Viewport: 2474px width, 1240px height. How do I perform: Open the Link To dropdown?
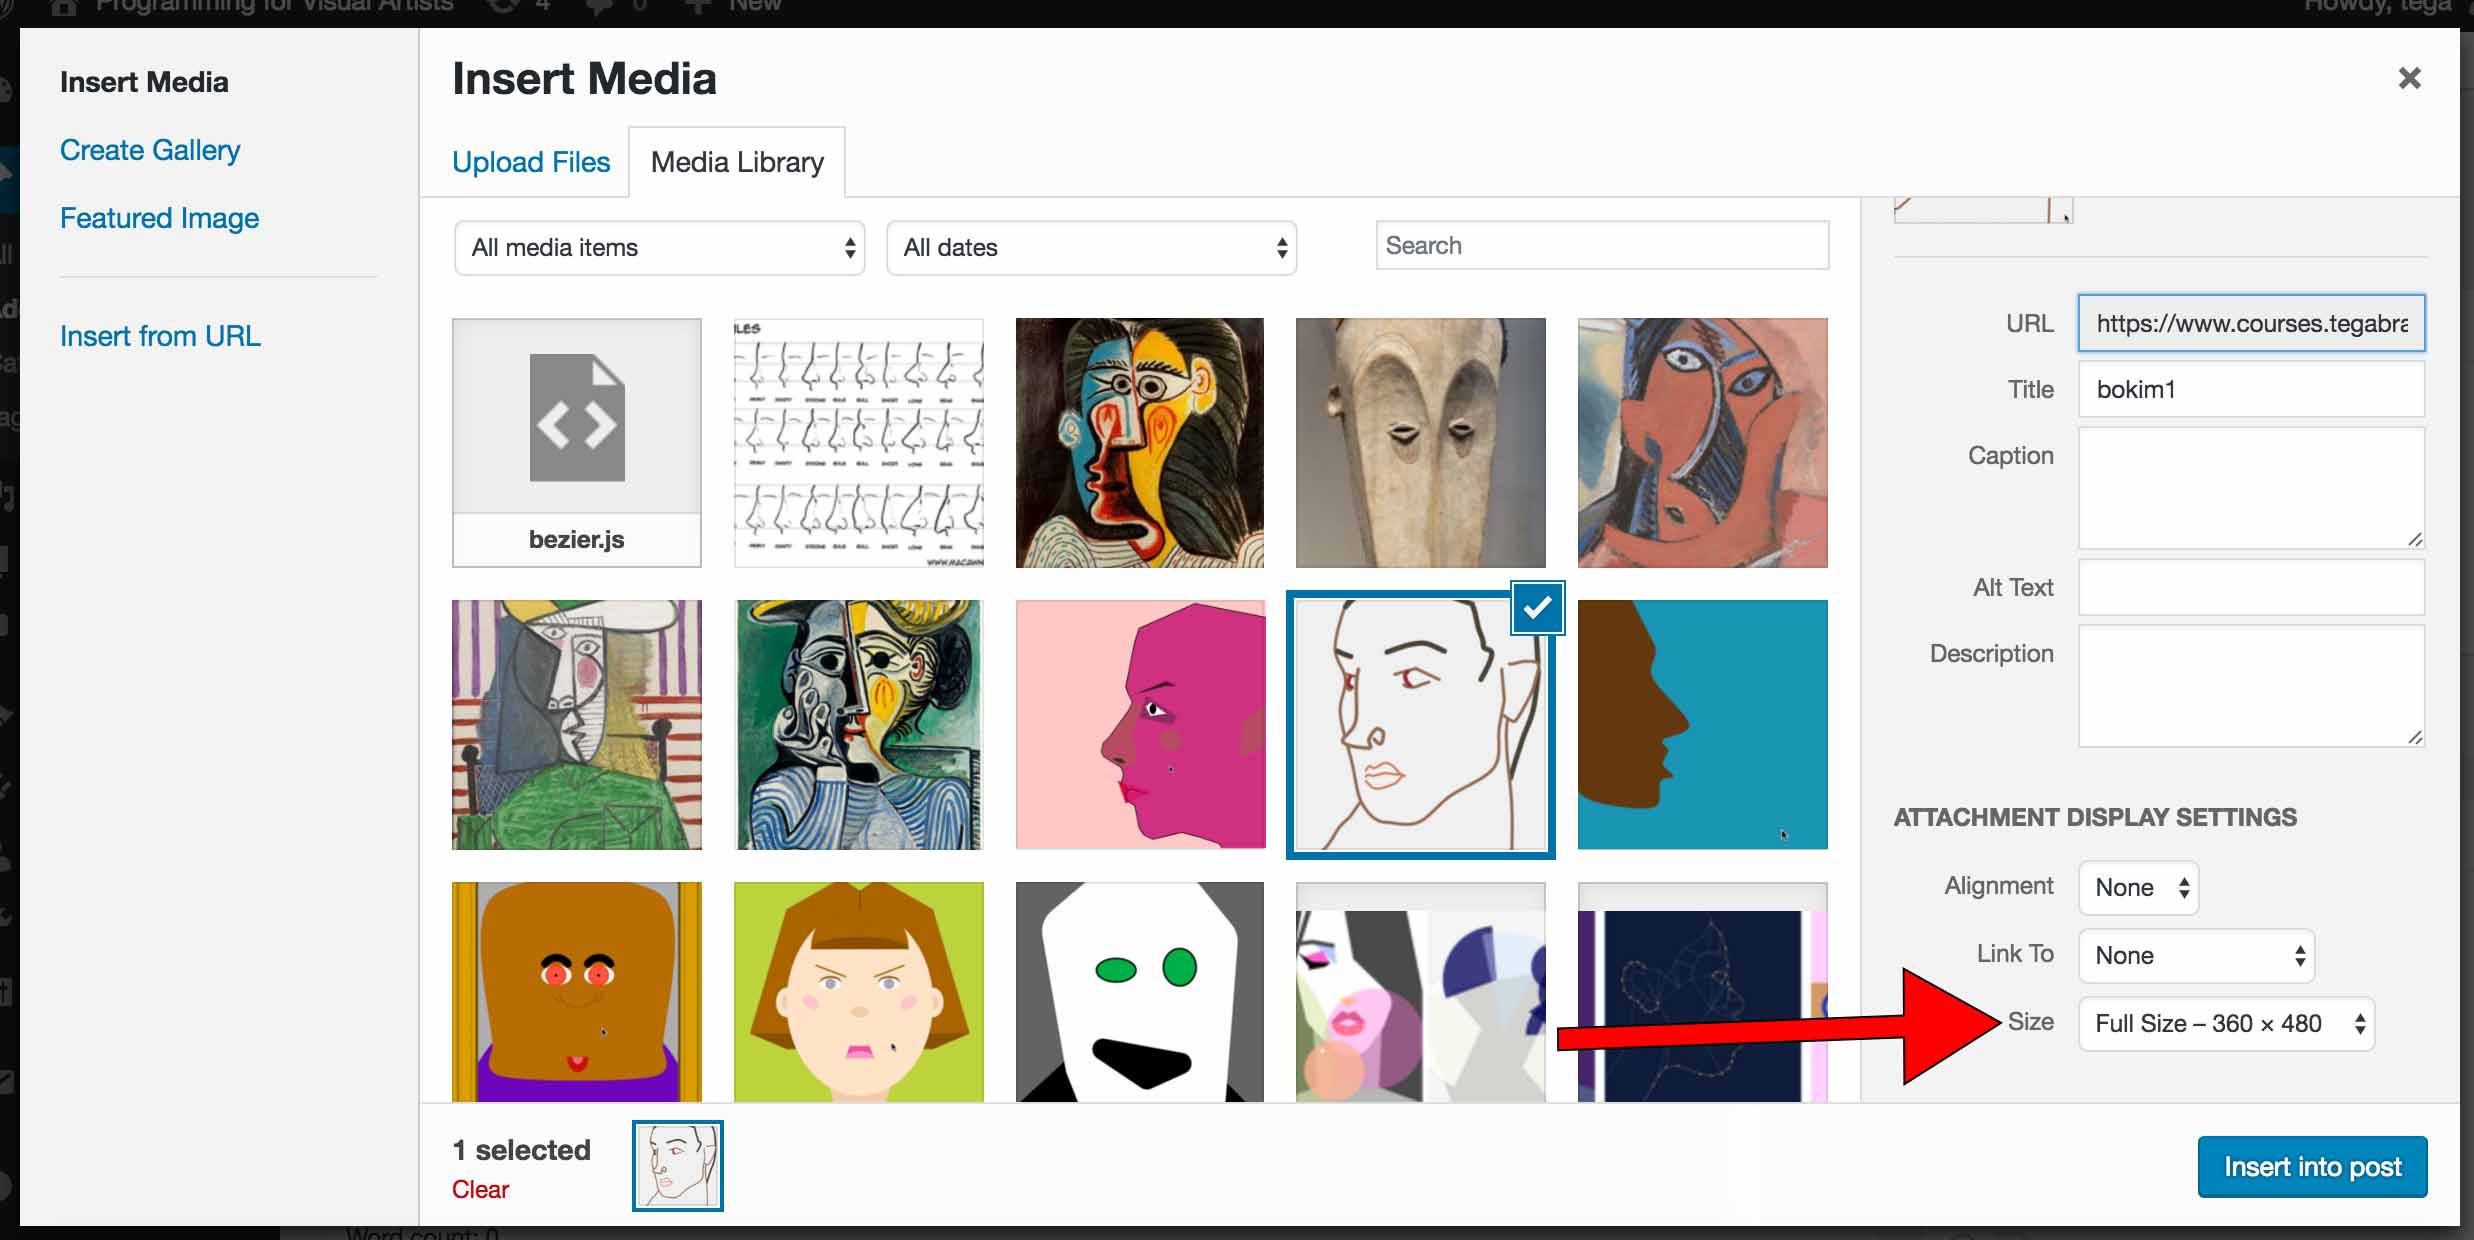(x=2196, y=956)
